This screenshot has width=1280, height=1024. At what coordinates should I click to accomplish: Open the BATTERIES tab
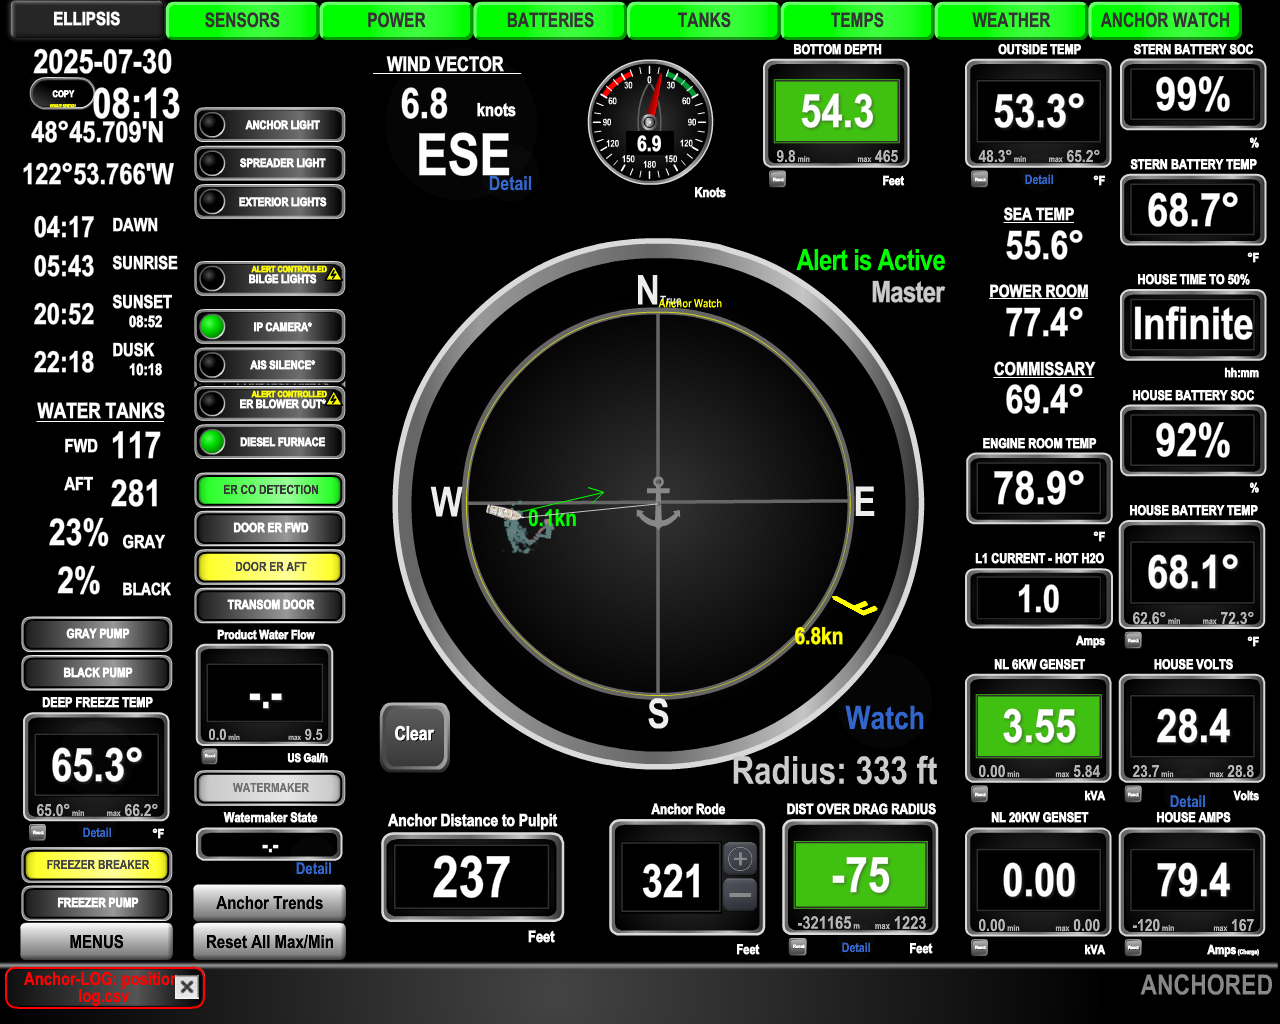(x=550, y=20)
